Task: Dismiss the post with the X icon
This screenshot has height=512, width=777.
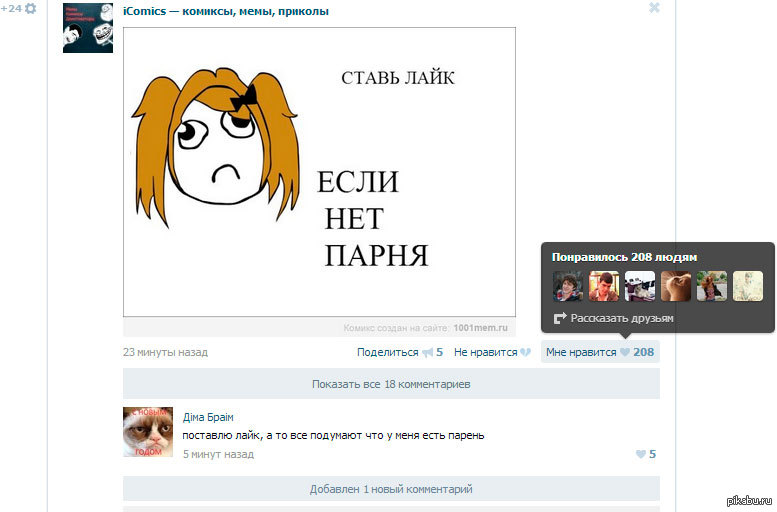Action: [654, 7]
